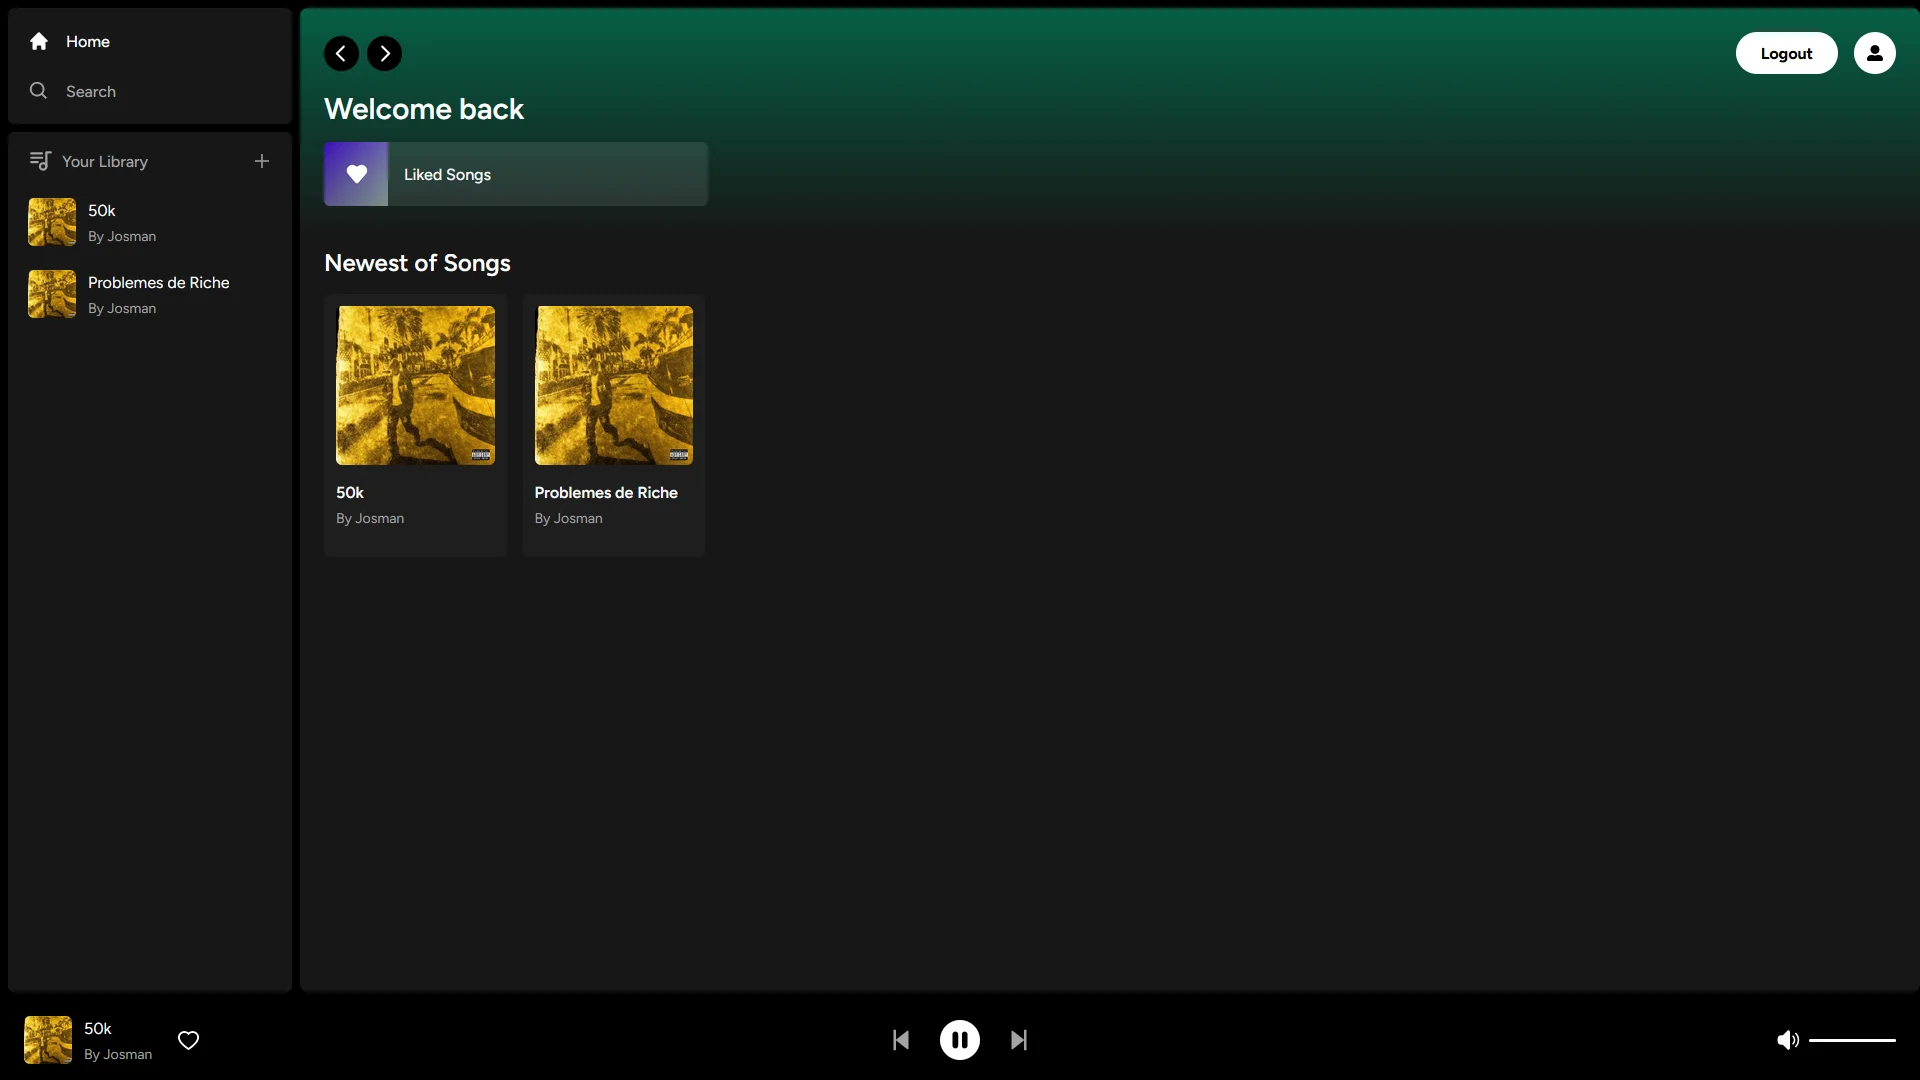
Task: Click the plus to create a playlist
Action: click(261, 161)
